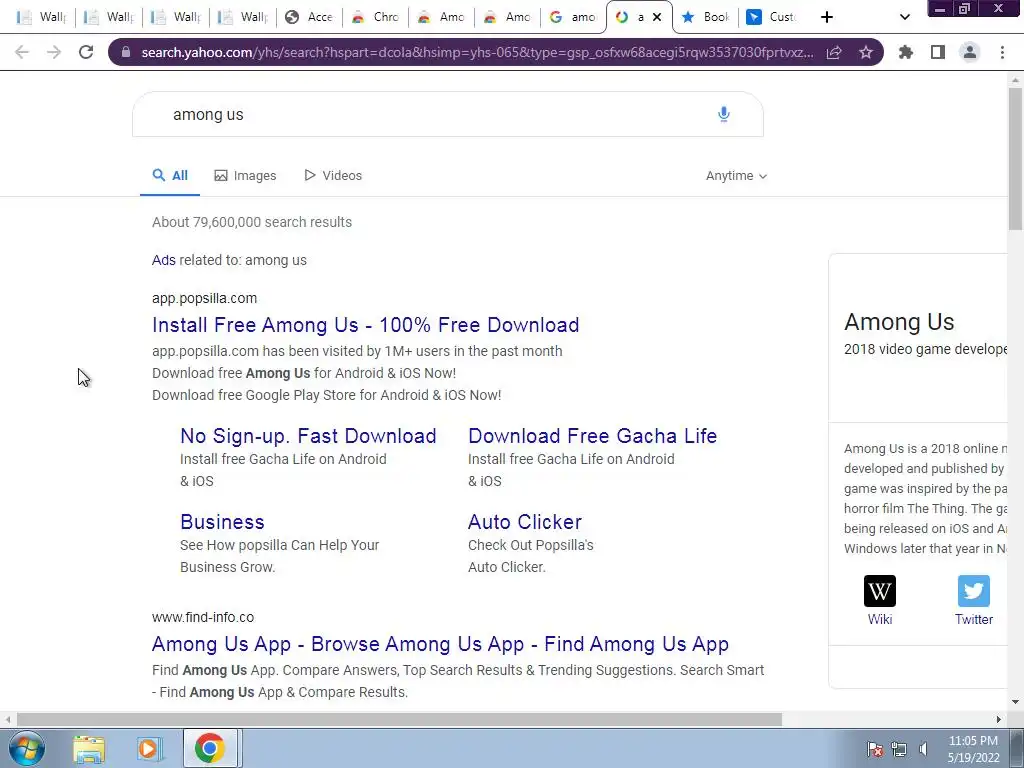Toggle the browser side panel icon

click(x=938, y=52)
